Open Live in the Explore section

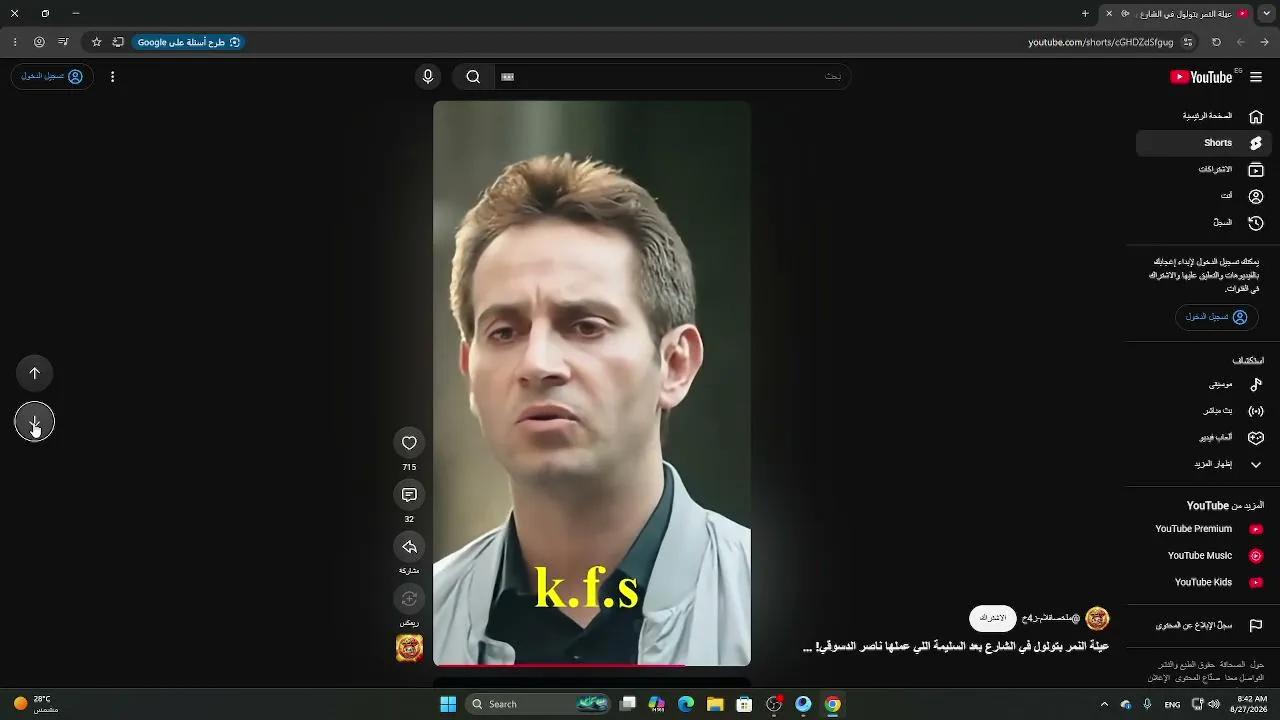click(1202, 411)
